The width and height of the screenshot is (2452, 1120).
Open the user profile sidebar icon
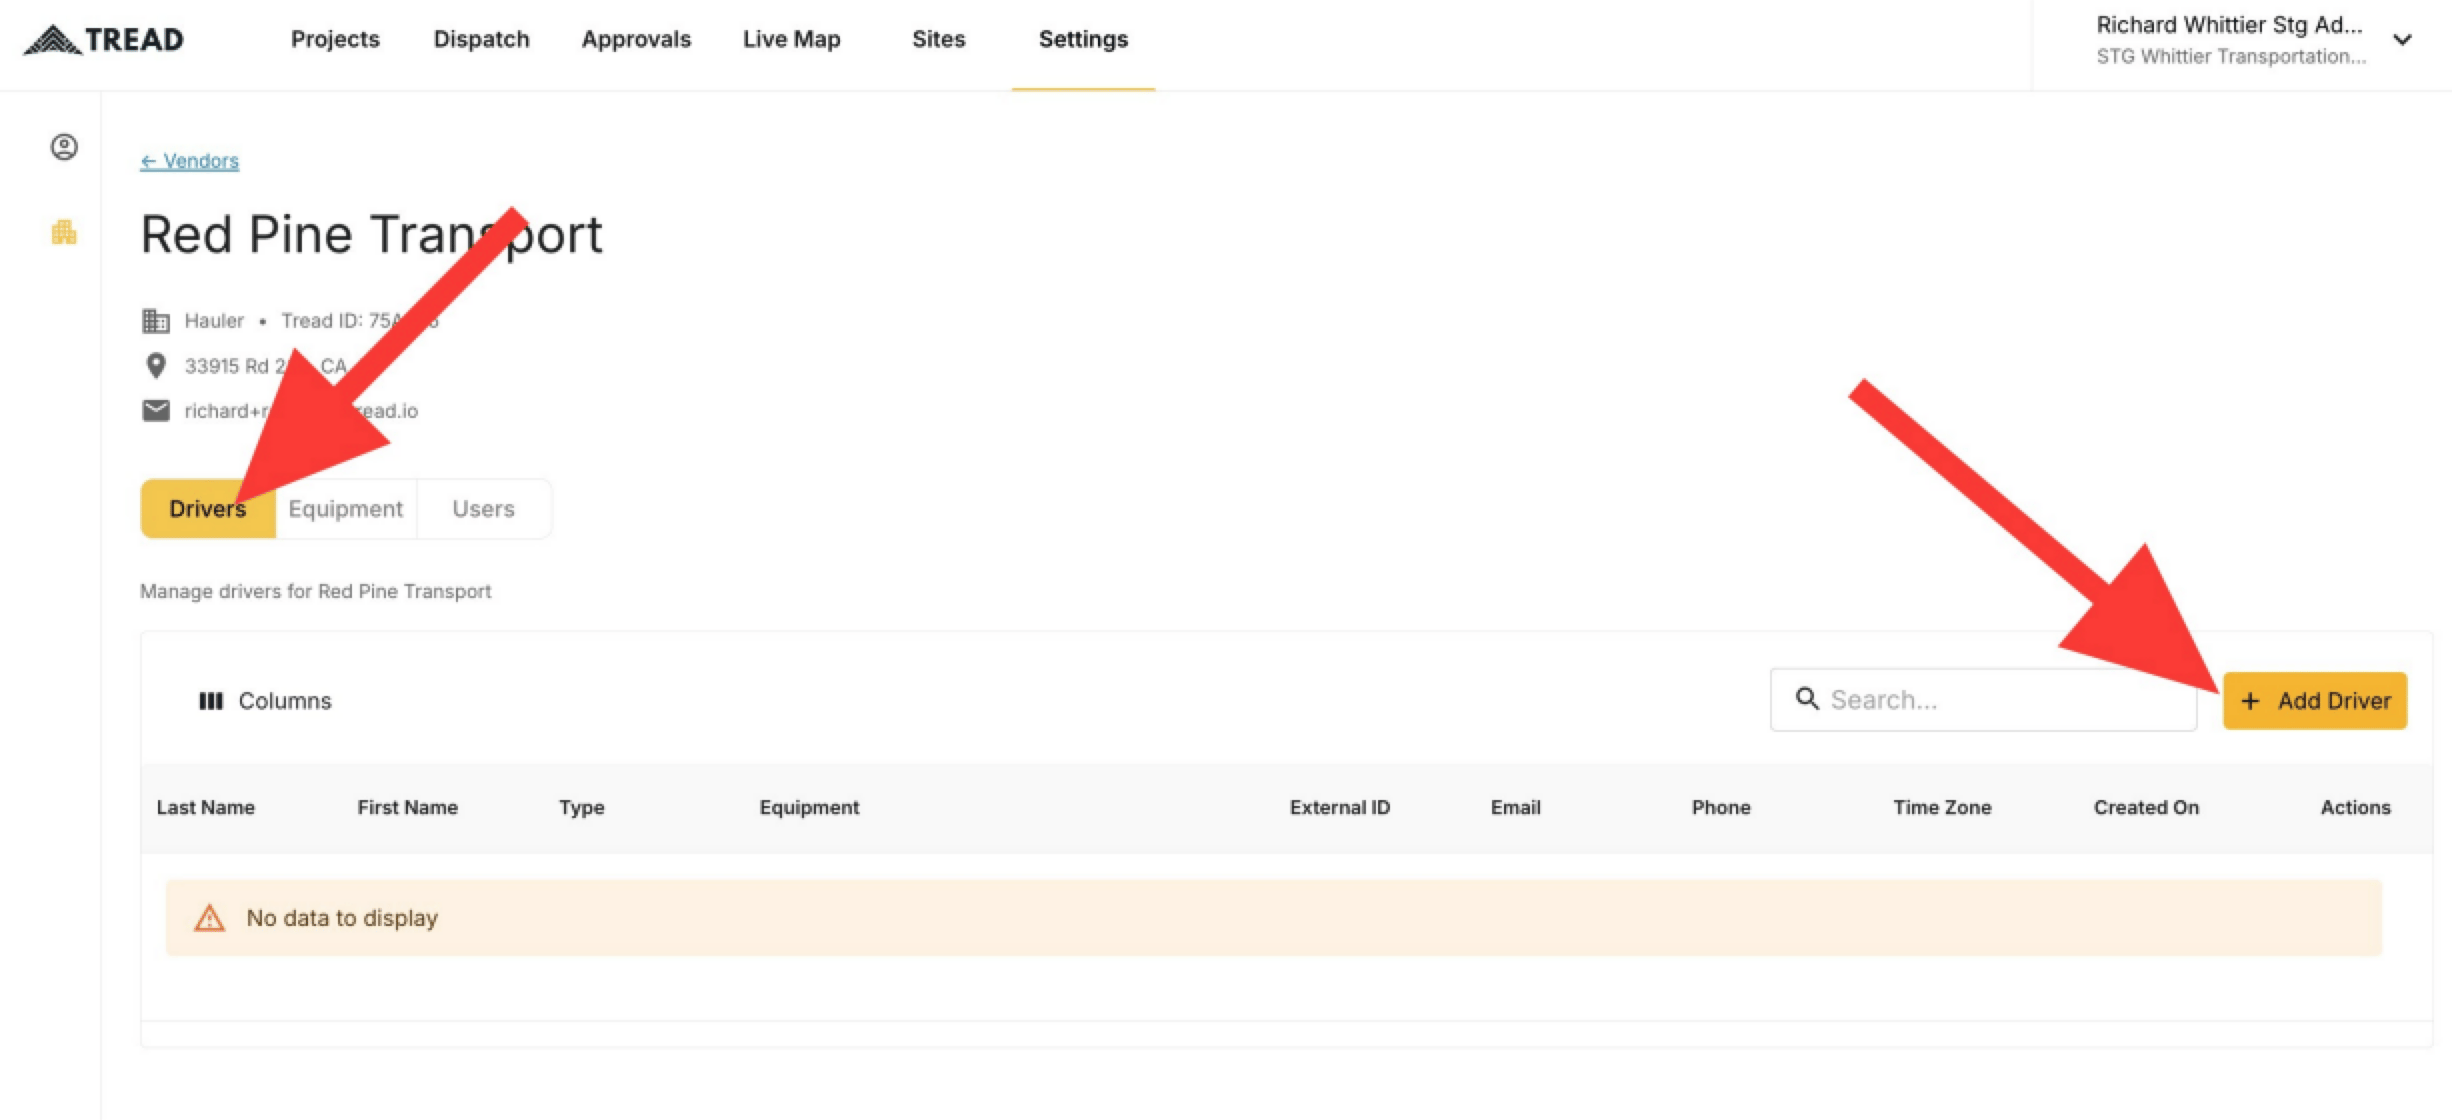tap(64, 147)
